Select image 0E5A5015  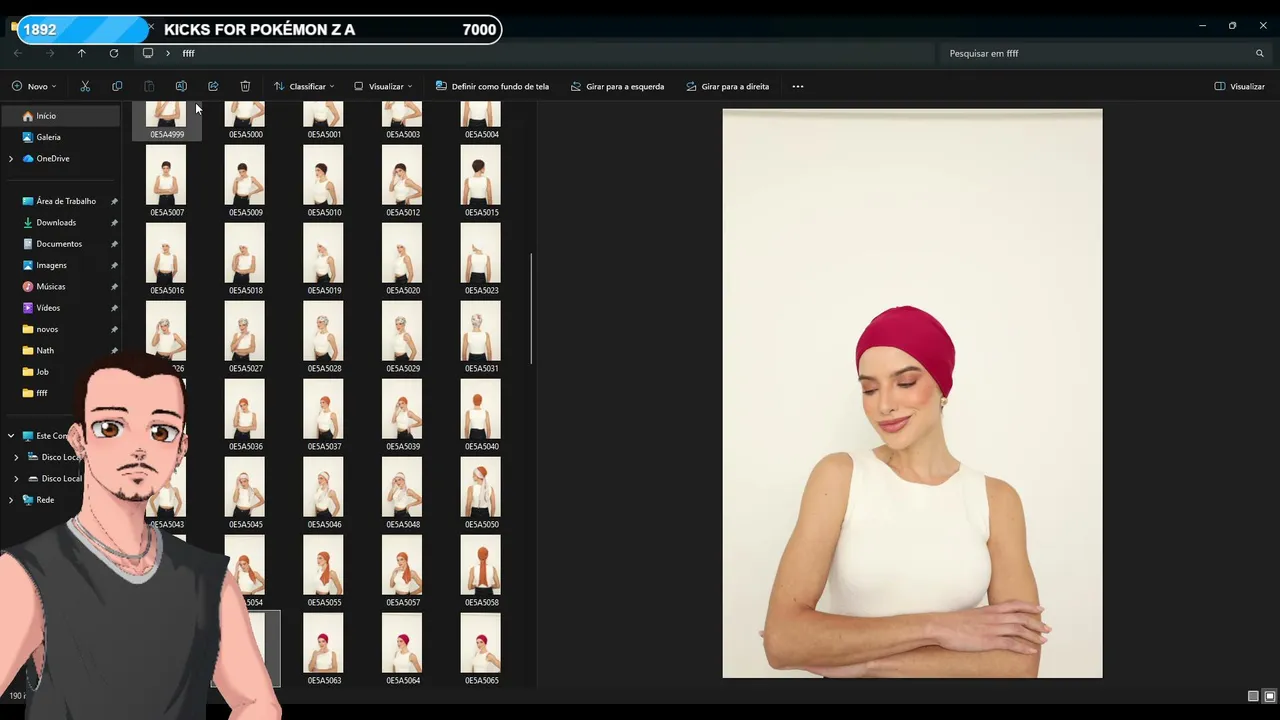(x=481, y=181)
